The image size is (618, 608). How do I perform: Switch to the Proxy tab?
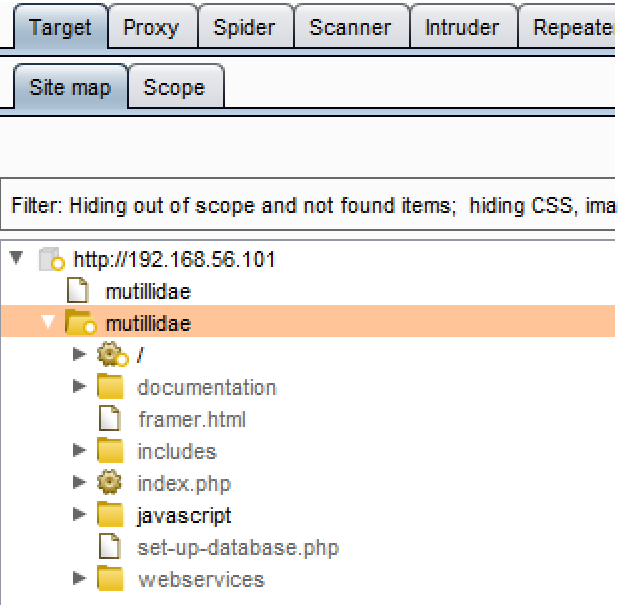[x=150, y=27]
